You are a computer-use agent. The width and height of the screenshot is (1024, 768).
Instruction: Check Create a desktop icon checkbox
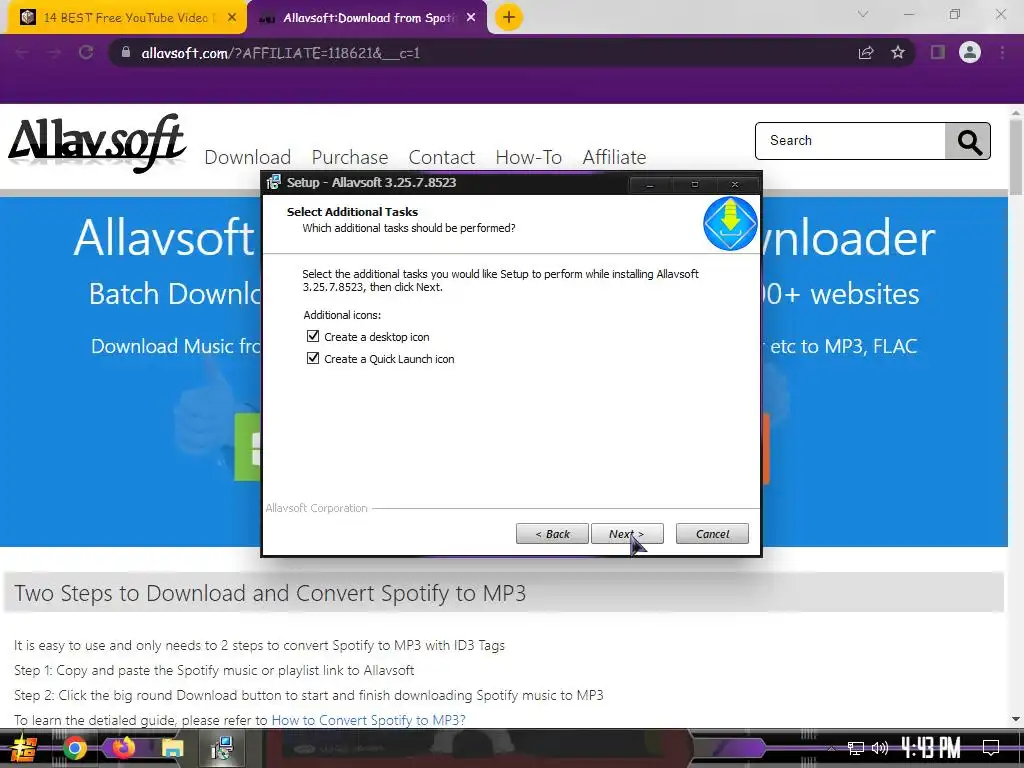tap(313, 336)
